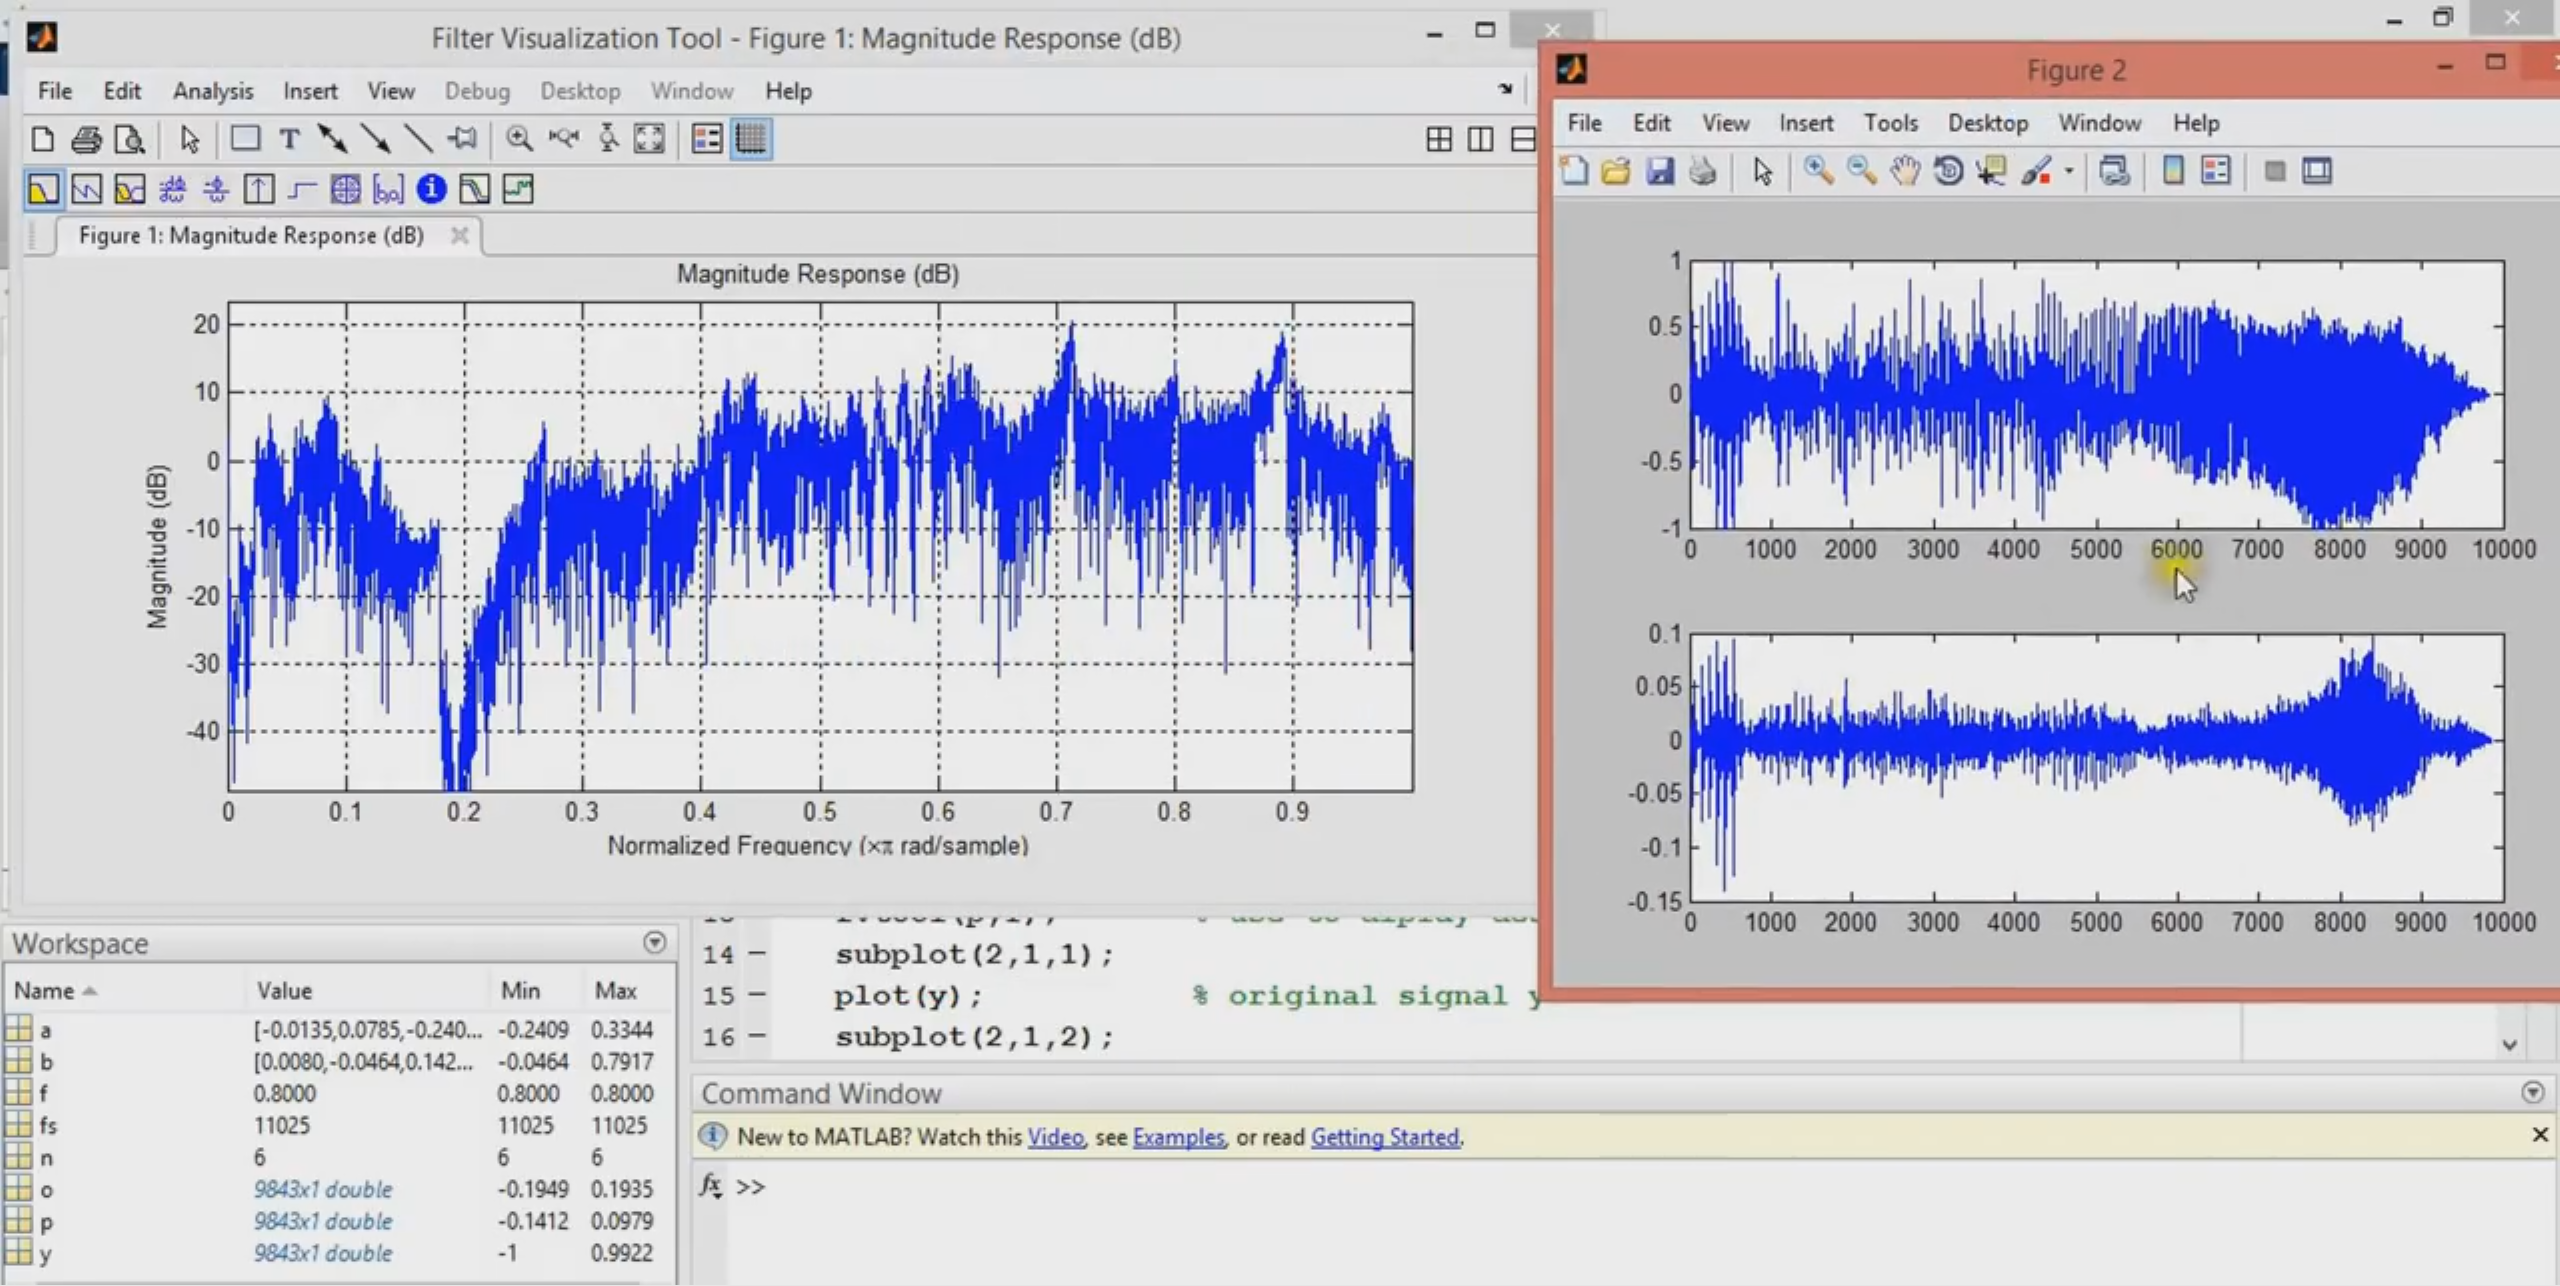Viewport: 2560px width, 1286px height.
Task: Toggle Edit Plot arrow in Filter Visualization Tool
Action: point(189,139)
